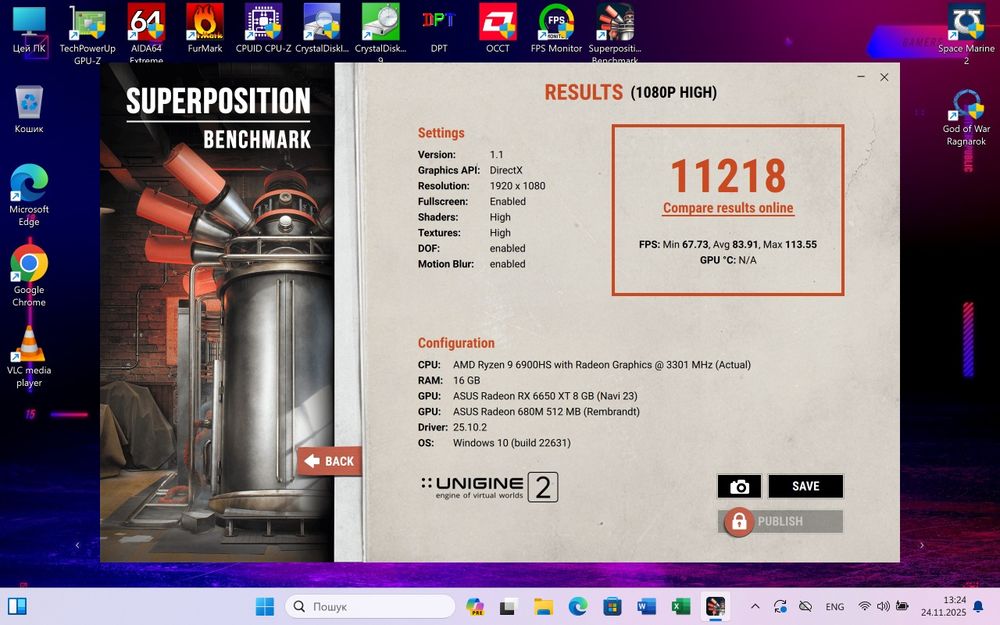Screen dimensions: 1000x625
Task: Open the DPT desktop icon
Action: (x=439, y=29)
